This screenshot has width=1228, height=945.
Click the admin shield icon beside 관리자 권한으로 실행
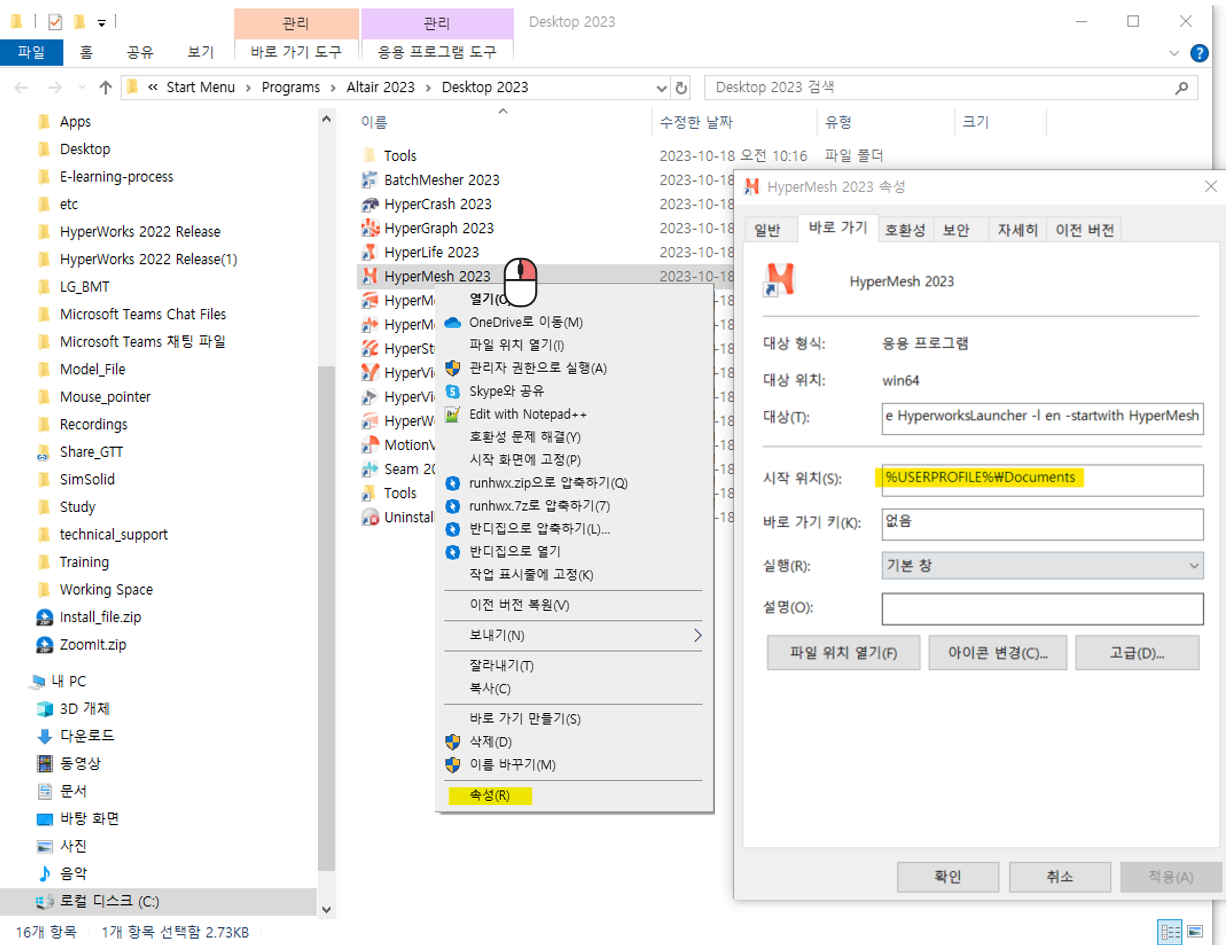tap(452, 368)
